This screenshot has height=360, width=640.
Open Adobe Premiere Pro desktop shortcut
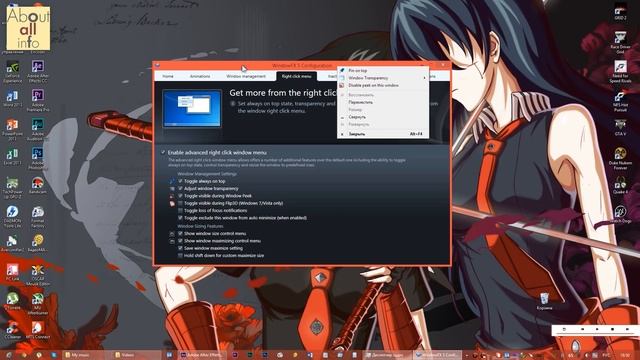(x=38, y=100)
